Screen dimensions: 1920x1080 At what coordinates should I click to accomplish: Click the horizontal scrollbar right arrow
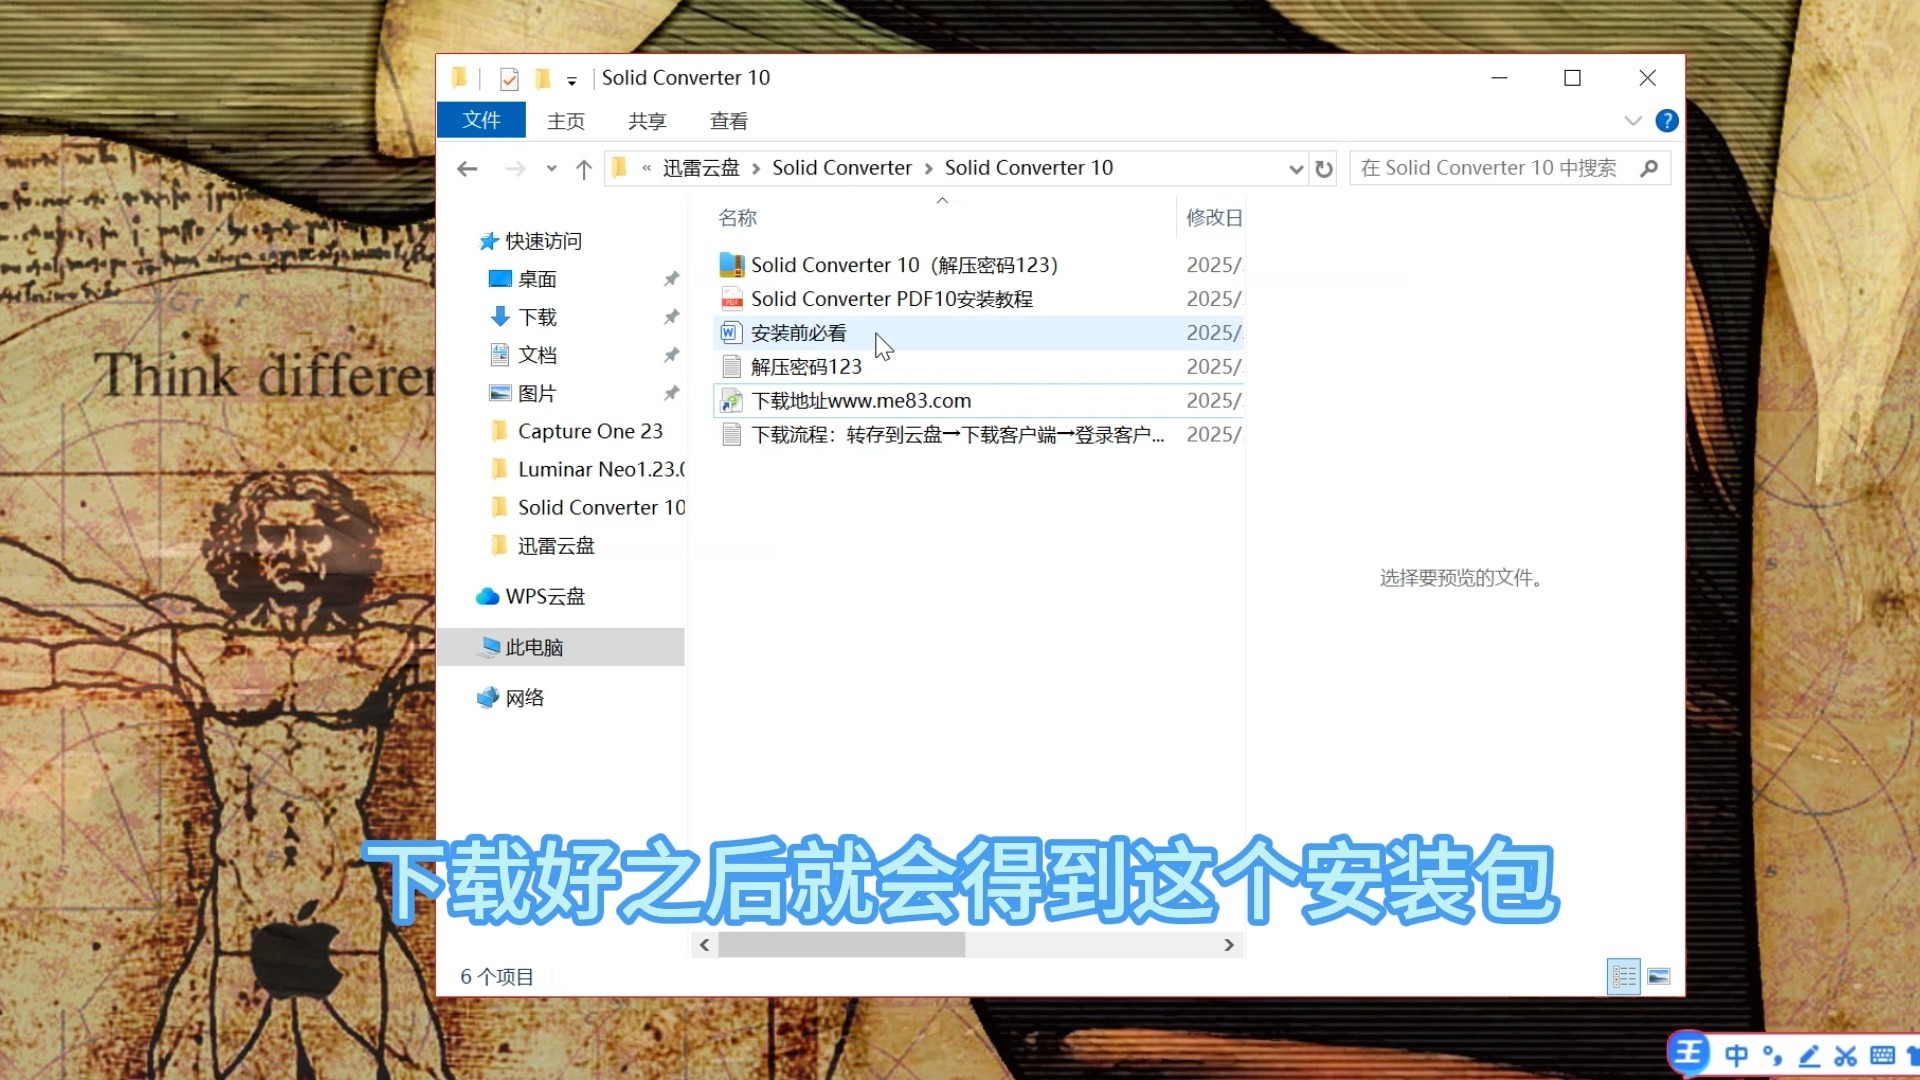[x=1229, y=945]
